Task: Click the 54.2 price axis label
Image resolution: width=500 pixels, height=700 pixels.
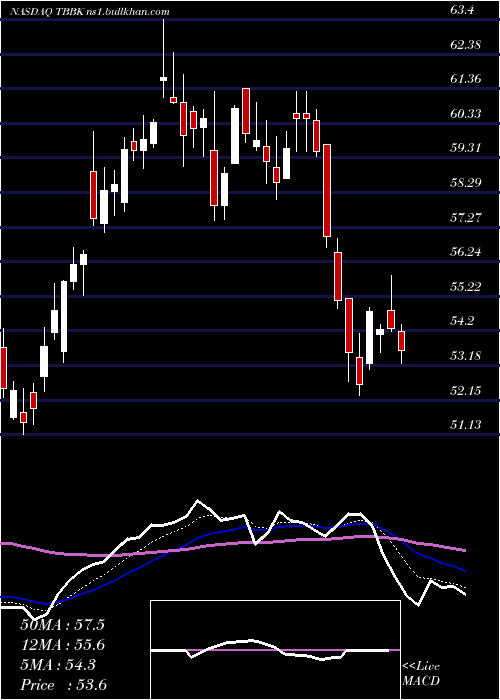Action: tap(461, 321)
